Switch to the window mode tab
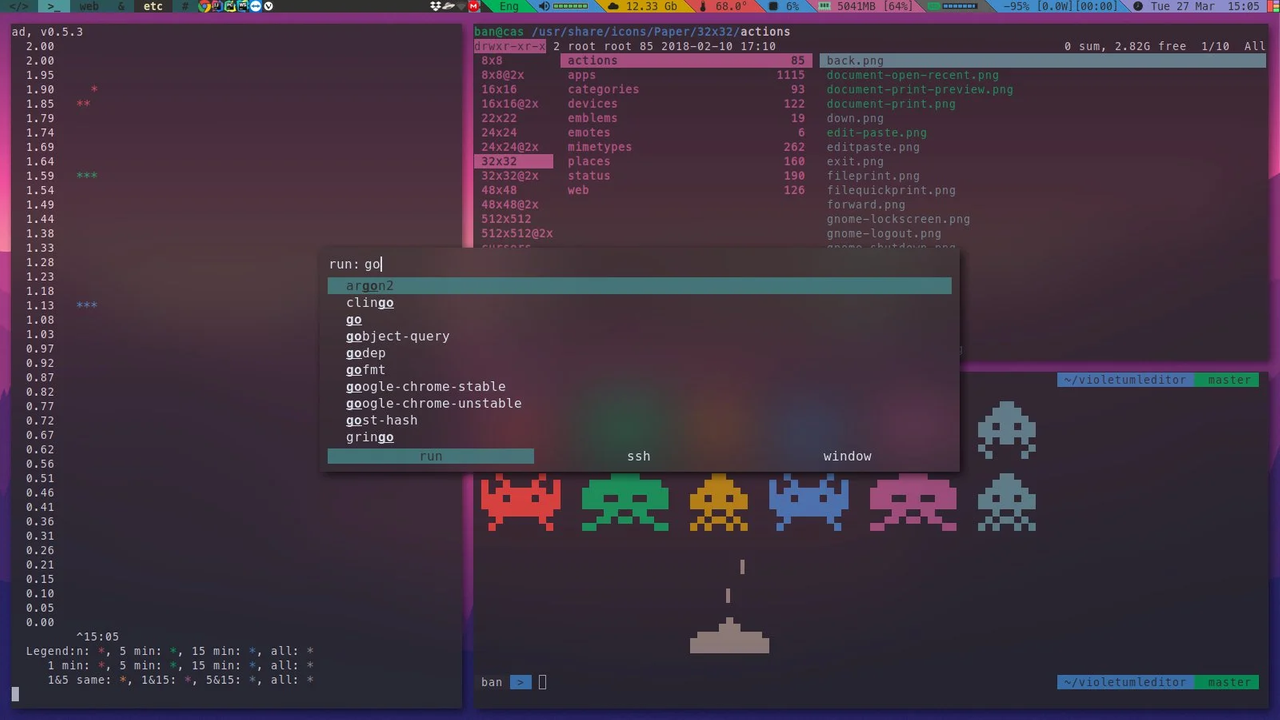 (x=847, y=456)
